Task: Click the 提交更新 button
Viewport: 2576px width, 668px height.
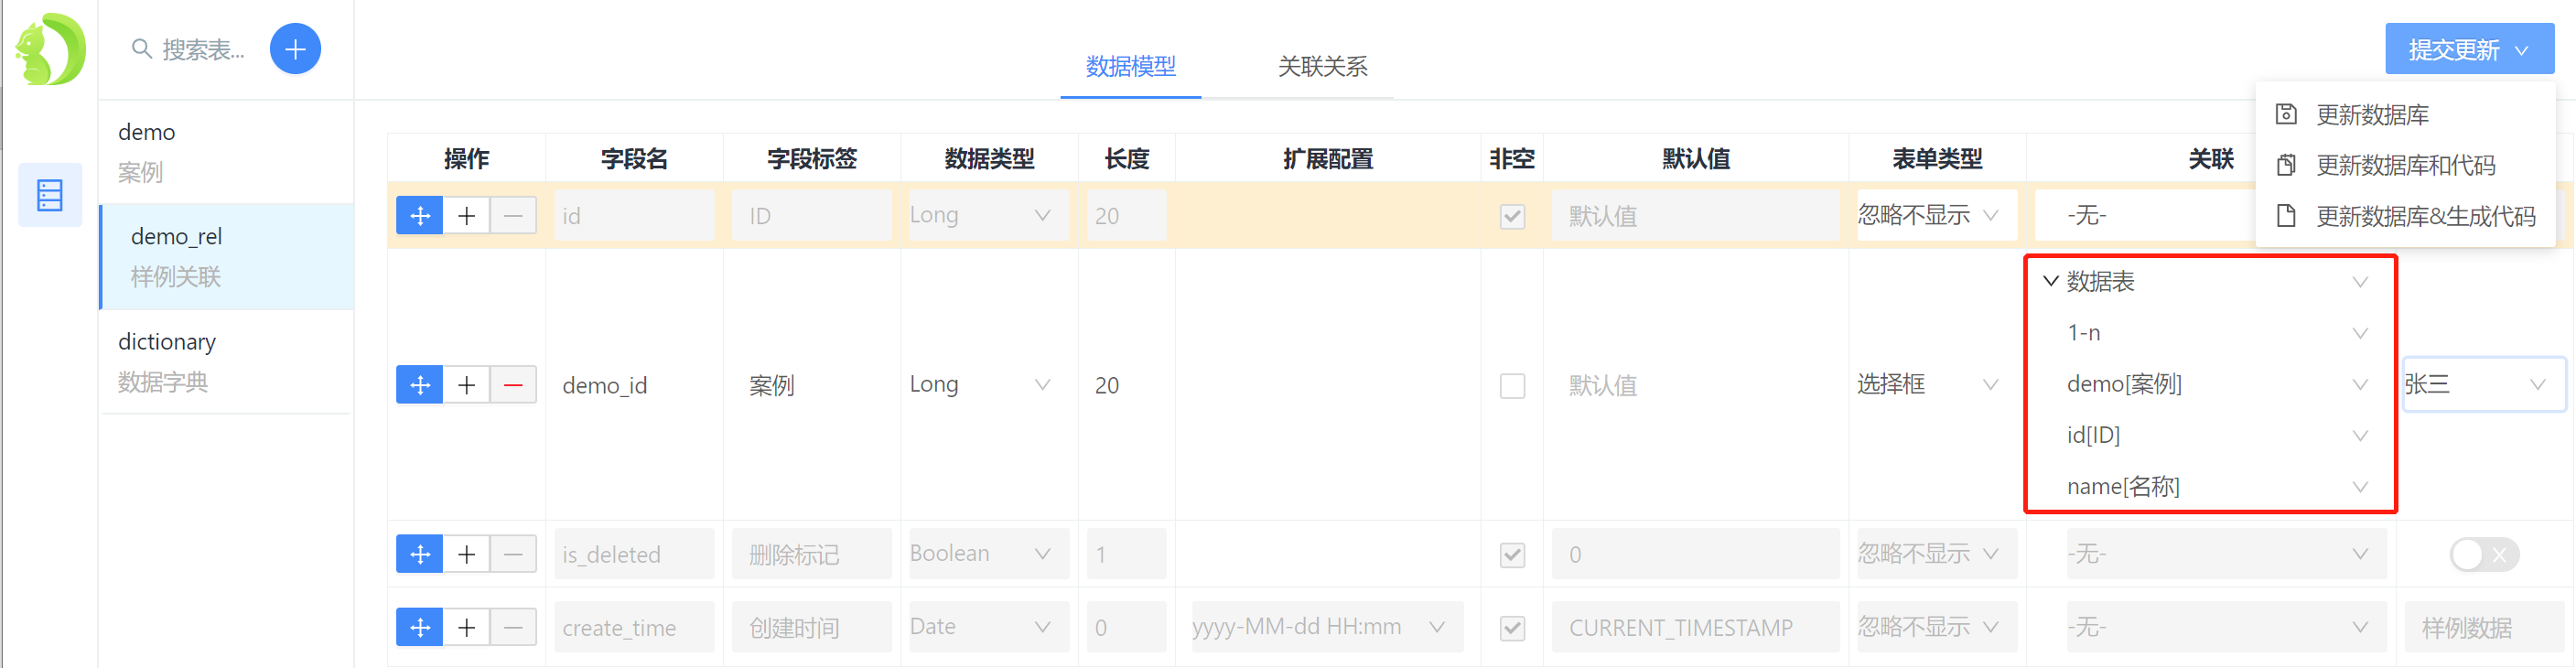Action: (x=2469, y=49)
